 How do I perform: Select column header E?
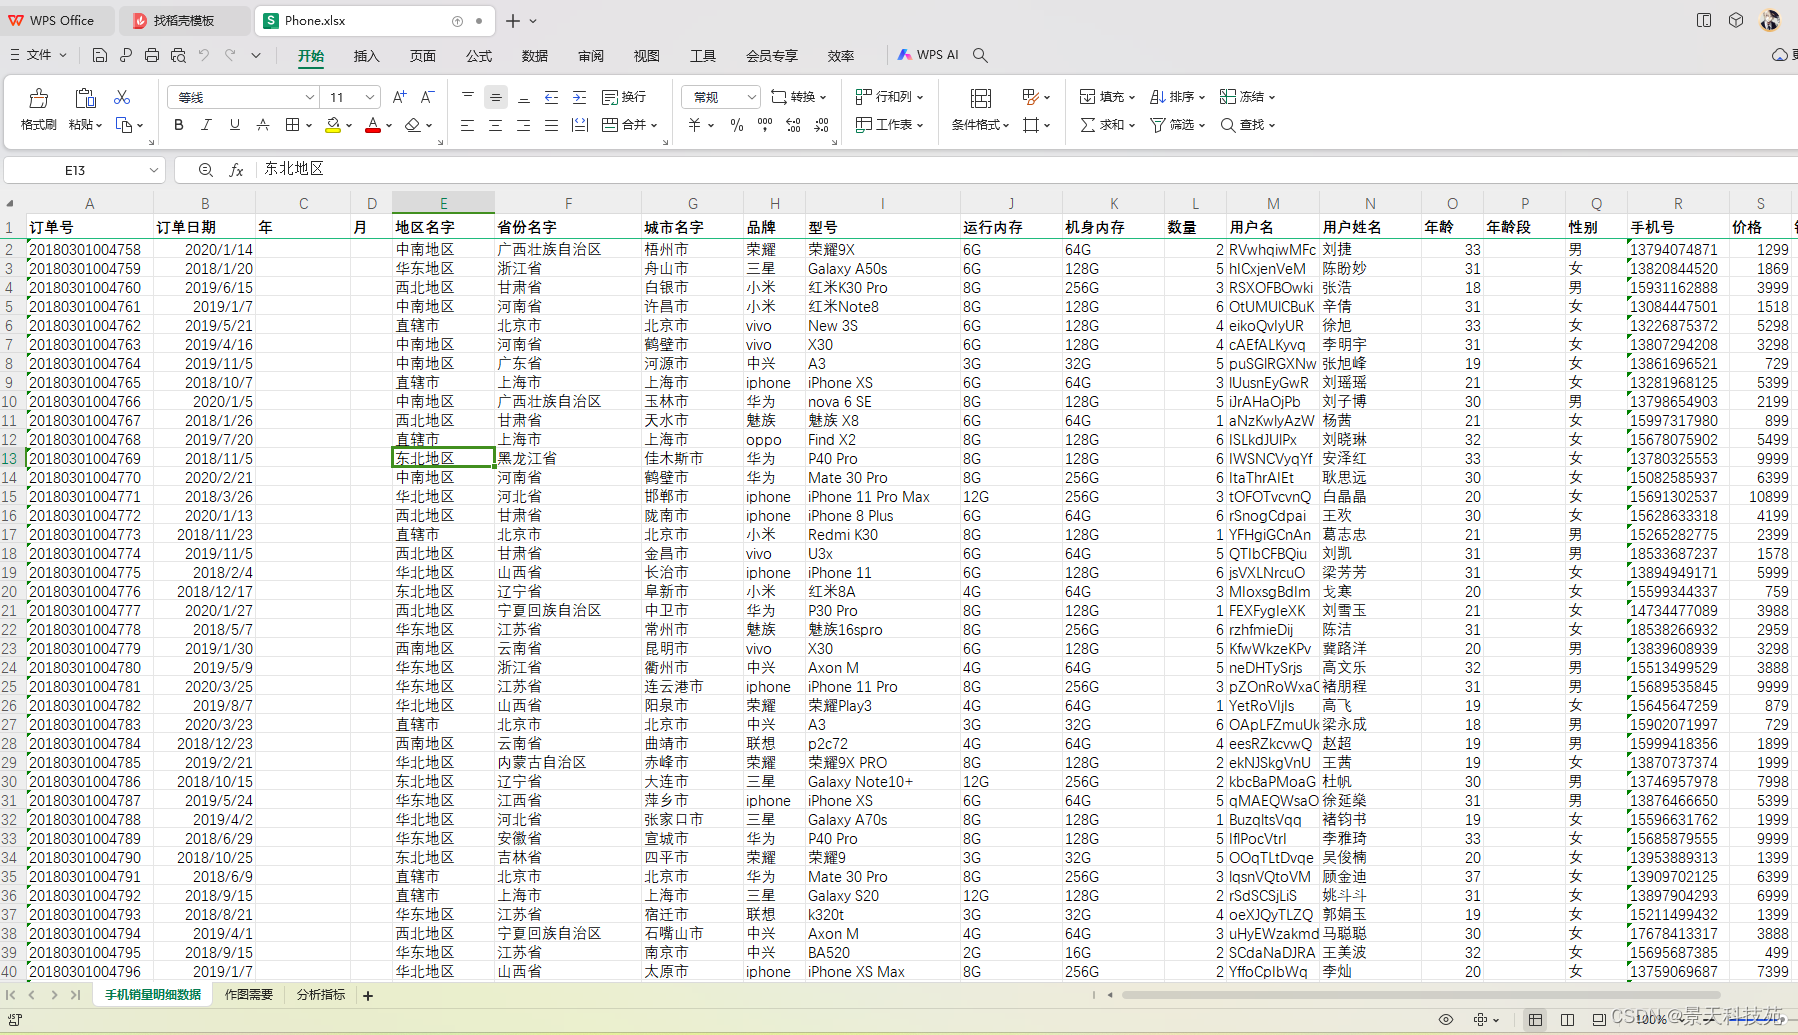[443, 203]
